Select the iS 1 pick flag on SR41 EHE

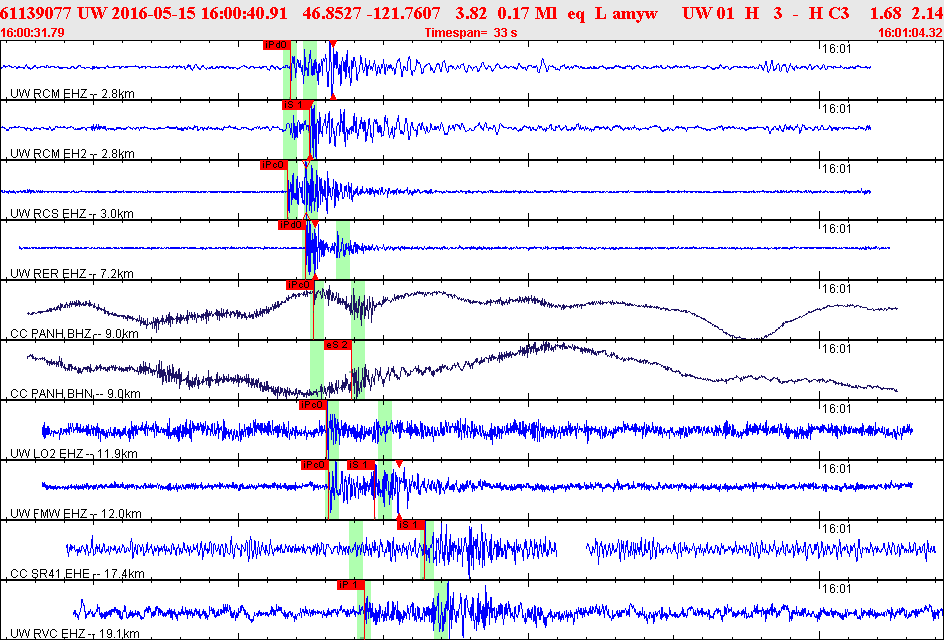tap(411, 525)
